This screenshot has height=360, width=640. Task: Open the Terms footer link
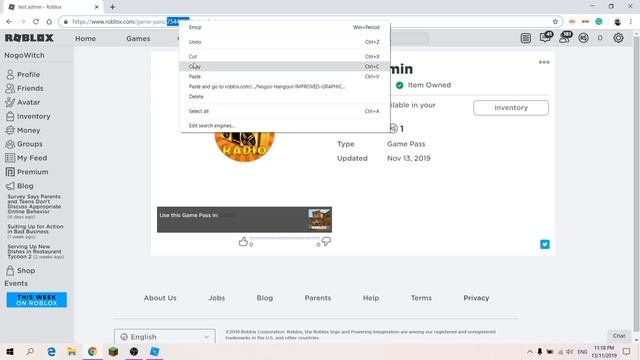pos(421,298)
